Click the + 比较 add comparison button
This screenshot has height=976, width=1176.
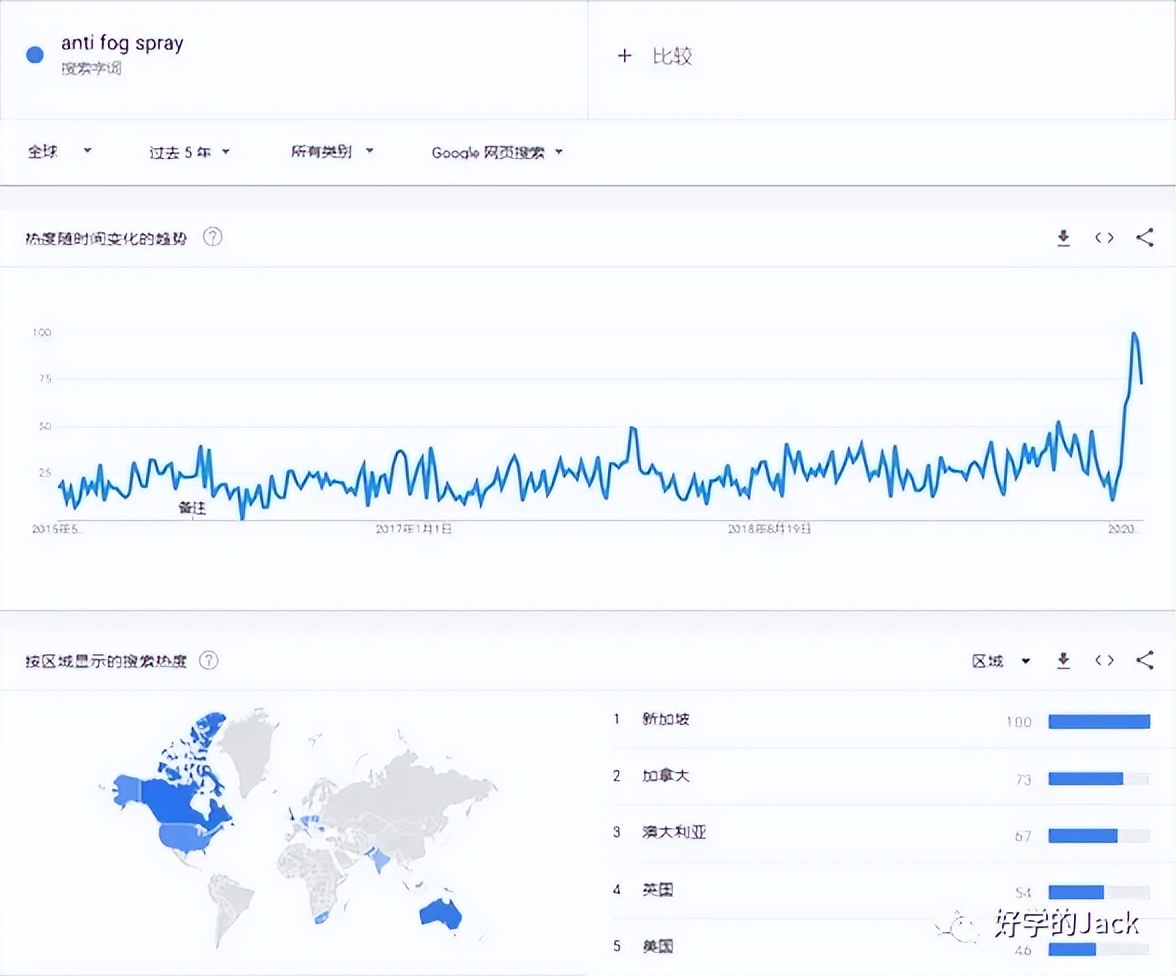655,56
